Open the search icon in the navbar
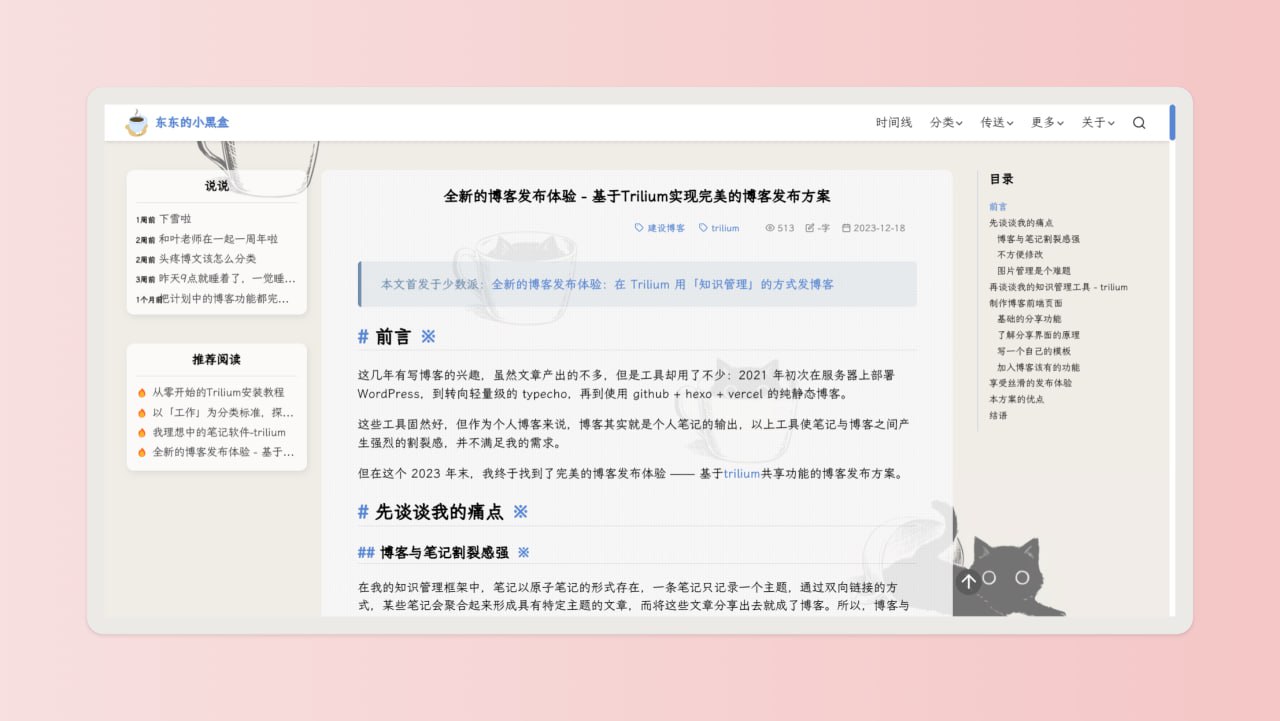 pyautogui.click(x=1139, y=122)
